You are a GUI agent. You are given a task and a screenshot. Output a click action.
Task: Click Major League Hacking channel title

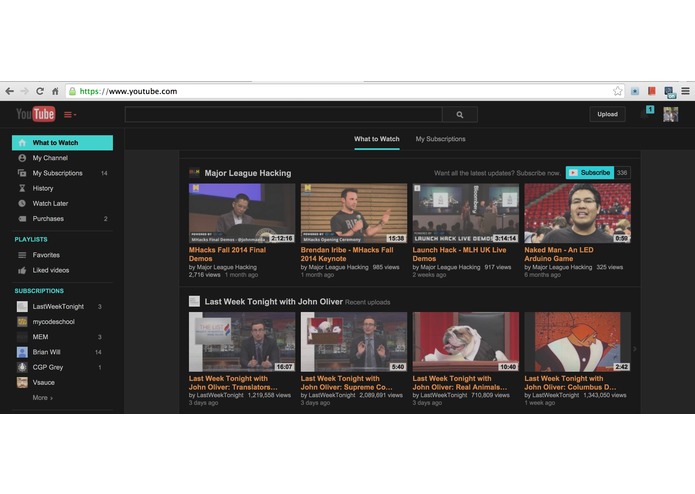coord(248,173)
